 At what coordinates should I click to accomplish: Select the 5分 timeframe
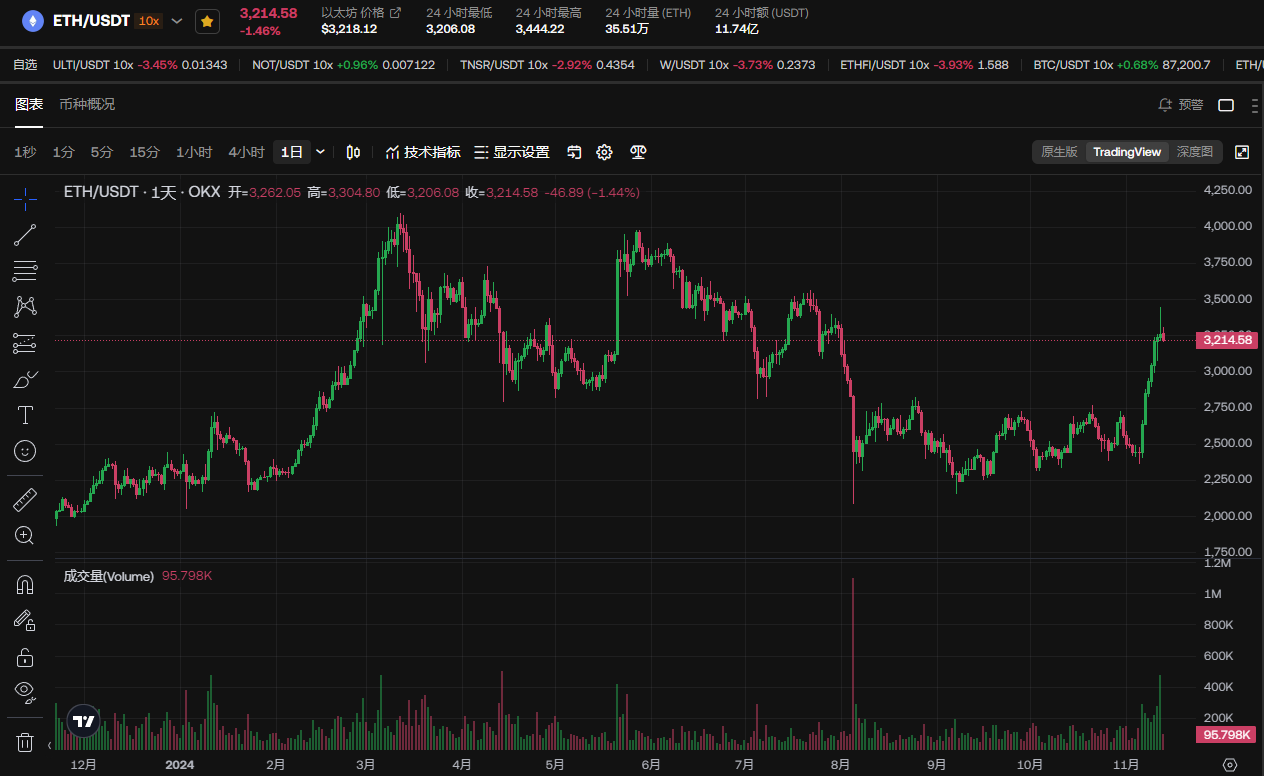coord(102,152)
